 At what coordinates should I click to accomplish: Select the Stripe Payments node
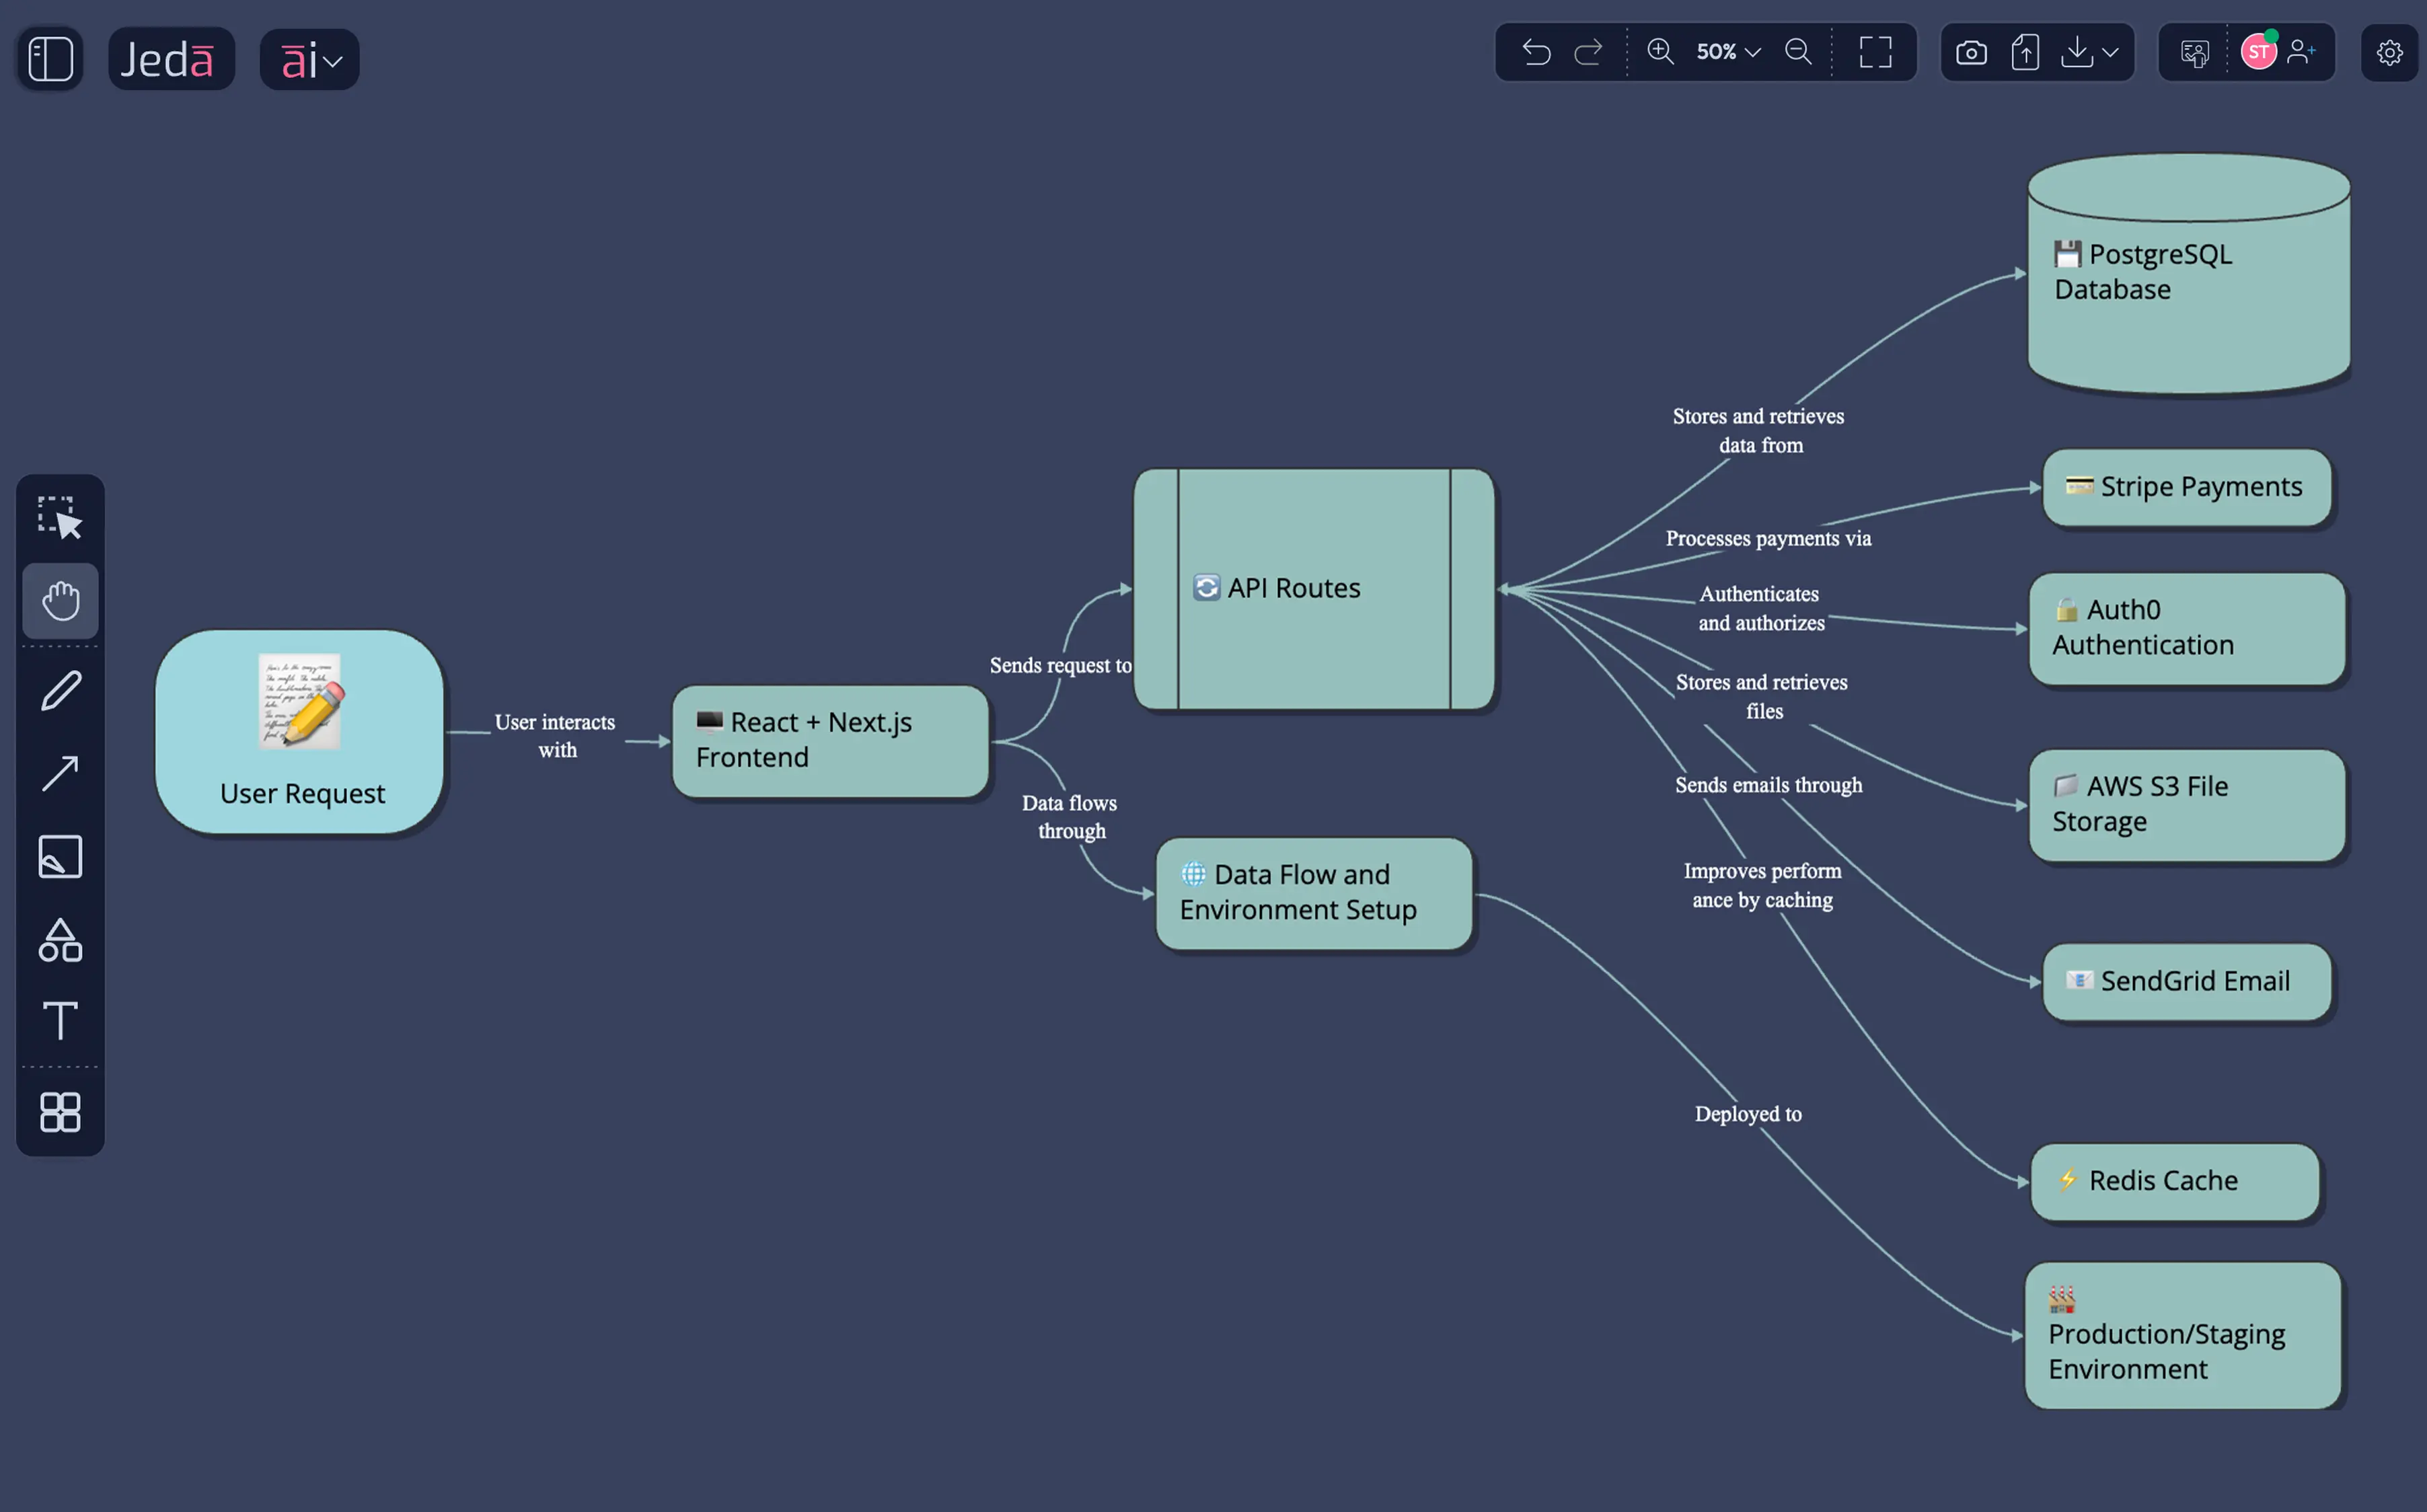click(2187, 487)
